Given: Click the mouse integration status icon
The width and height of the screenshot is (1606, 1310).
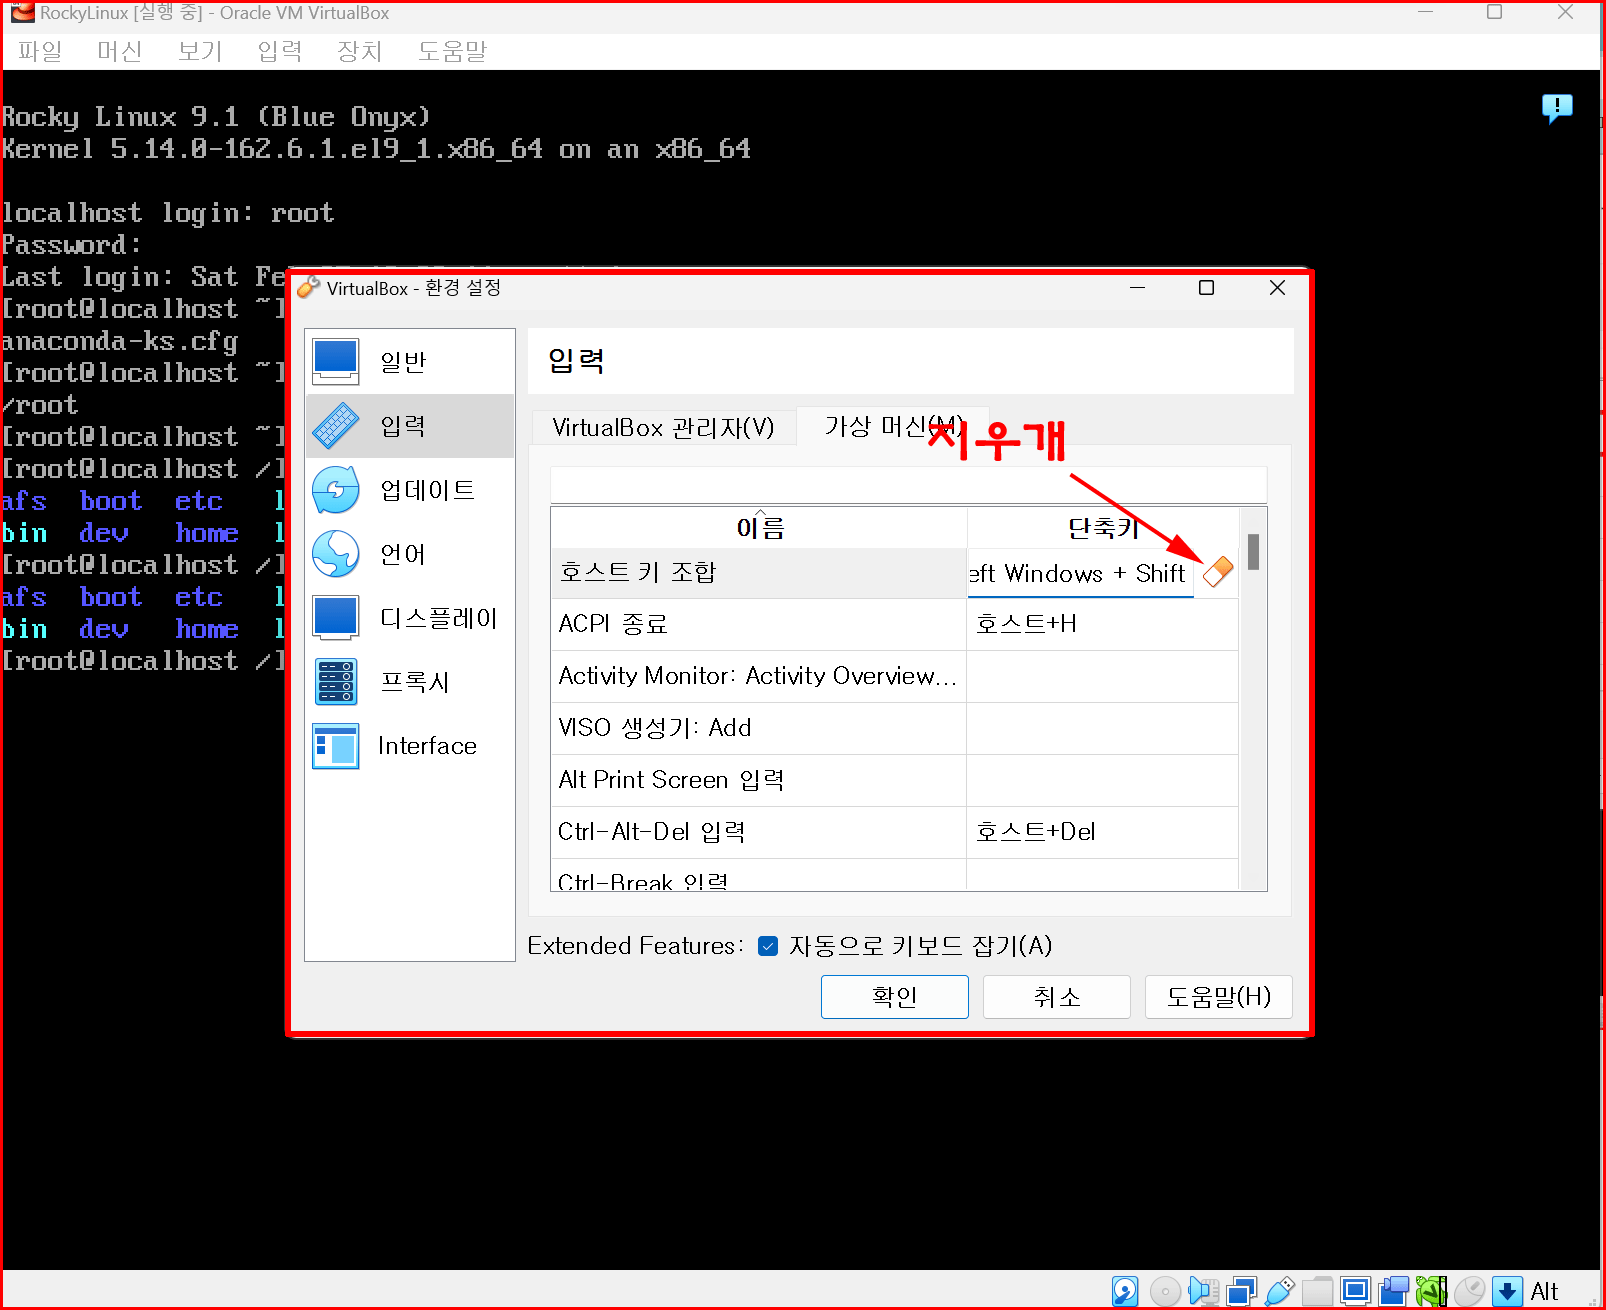Looking at the screenshot, I should pos(1469,1291).
